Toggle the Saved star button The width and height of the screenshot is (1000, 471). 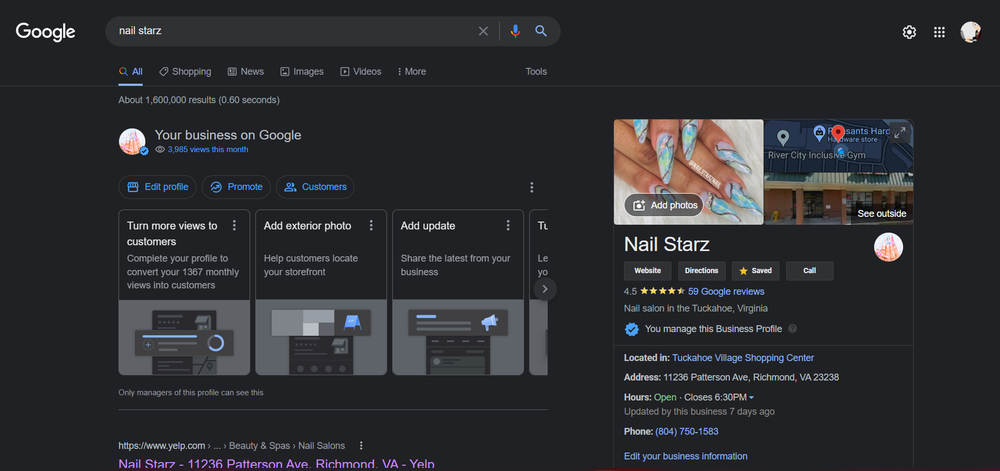(x=755, y=271)
